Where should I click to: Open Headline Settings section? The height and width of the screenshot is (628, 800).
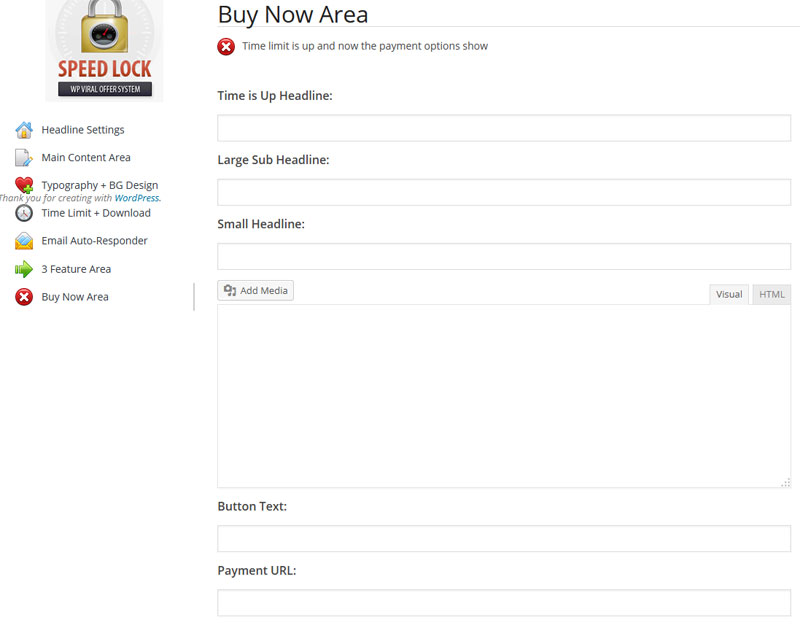coord(83,130)
